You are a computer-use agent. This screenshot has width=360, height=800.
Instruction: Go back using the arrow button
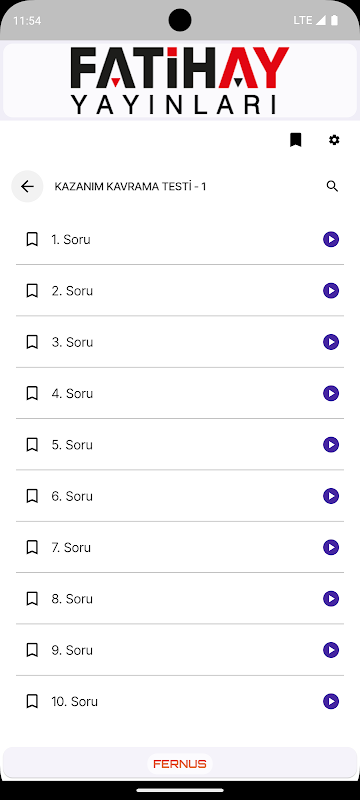27,186
